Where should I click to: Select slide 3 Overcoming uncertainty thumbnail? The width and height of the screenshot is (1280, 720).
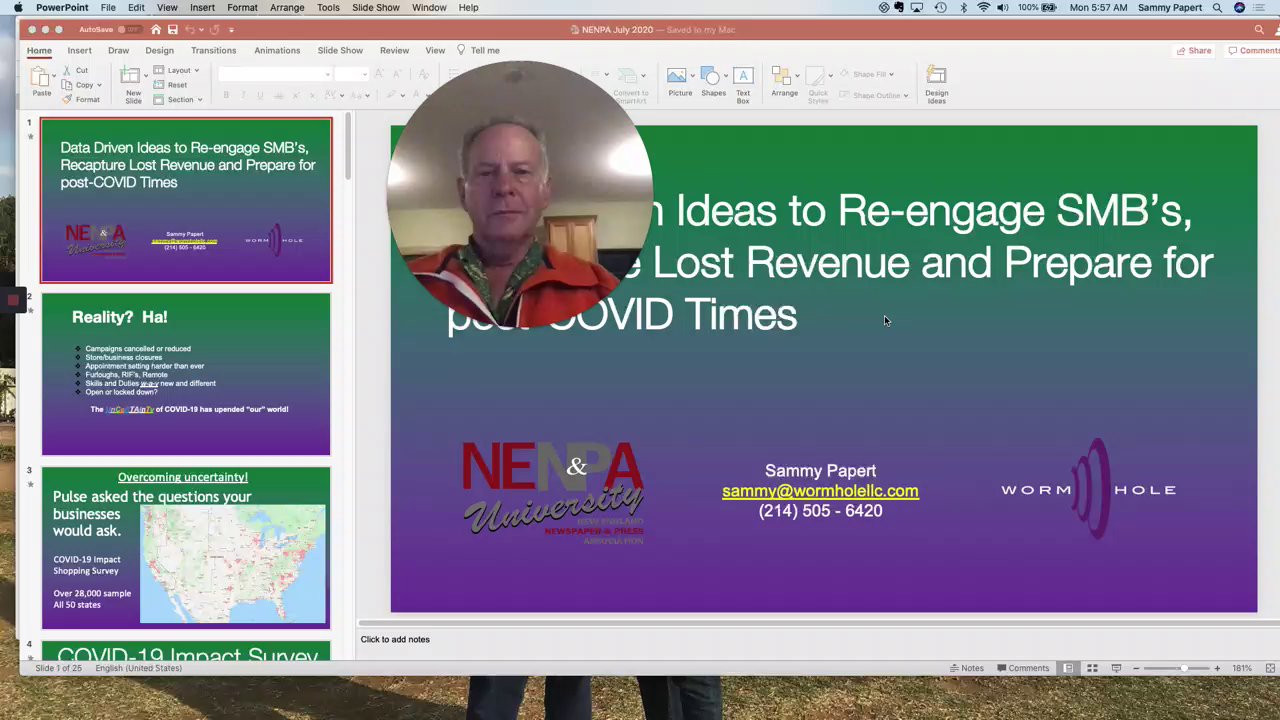186,548
